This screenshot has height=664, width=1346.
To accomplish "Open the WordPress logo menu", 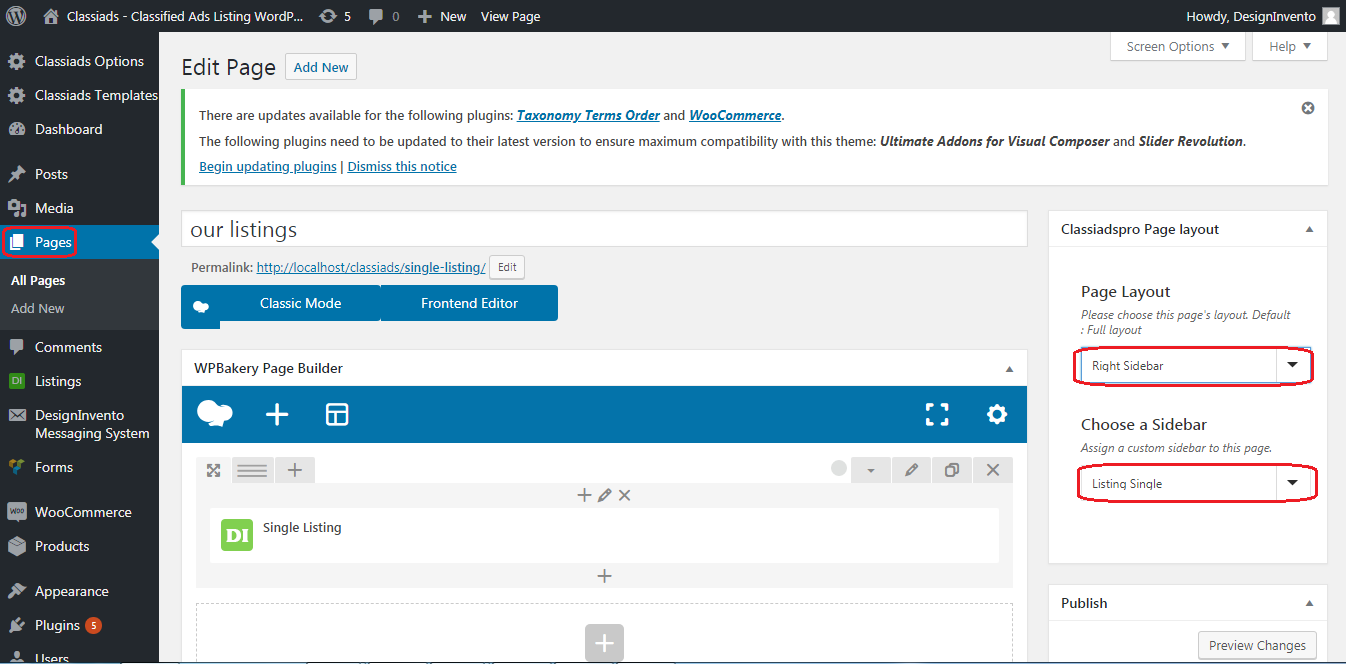I will tap(16, 16).
